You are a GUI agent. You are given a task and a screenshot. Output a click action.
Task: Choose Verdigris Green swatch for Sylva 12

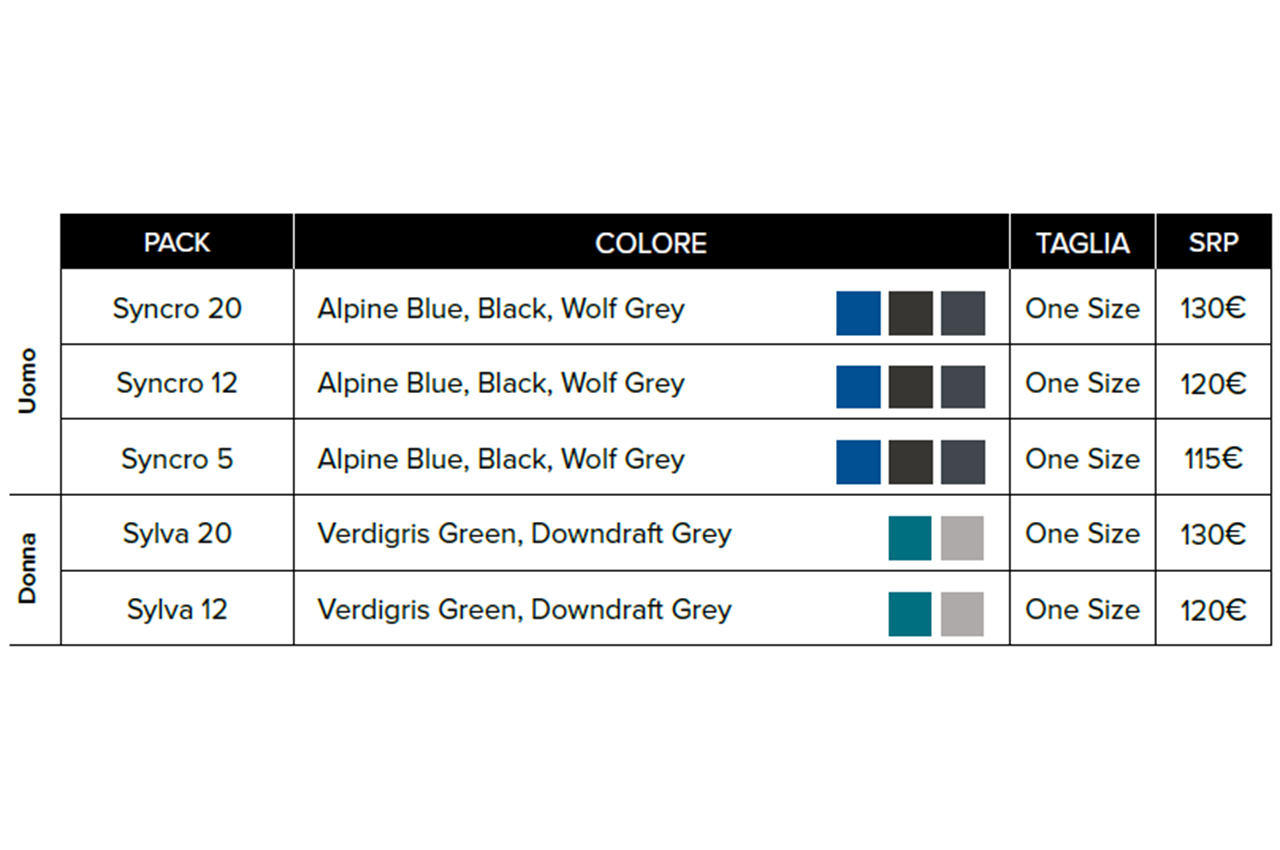coord(910,614)
